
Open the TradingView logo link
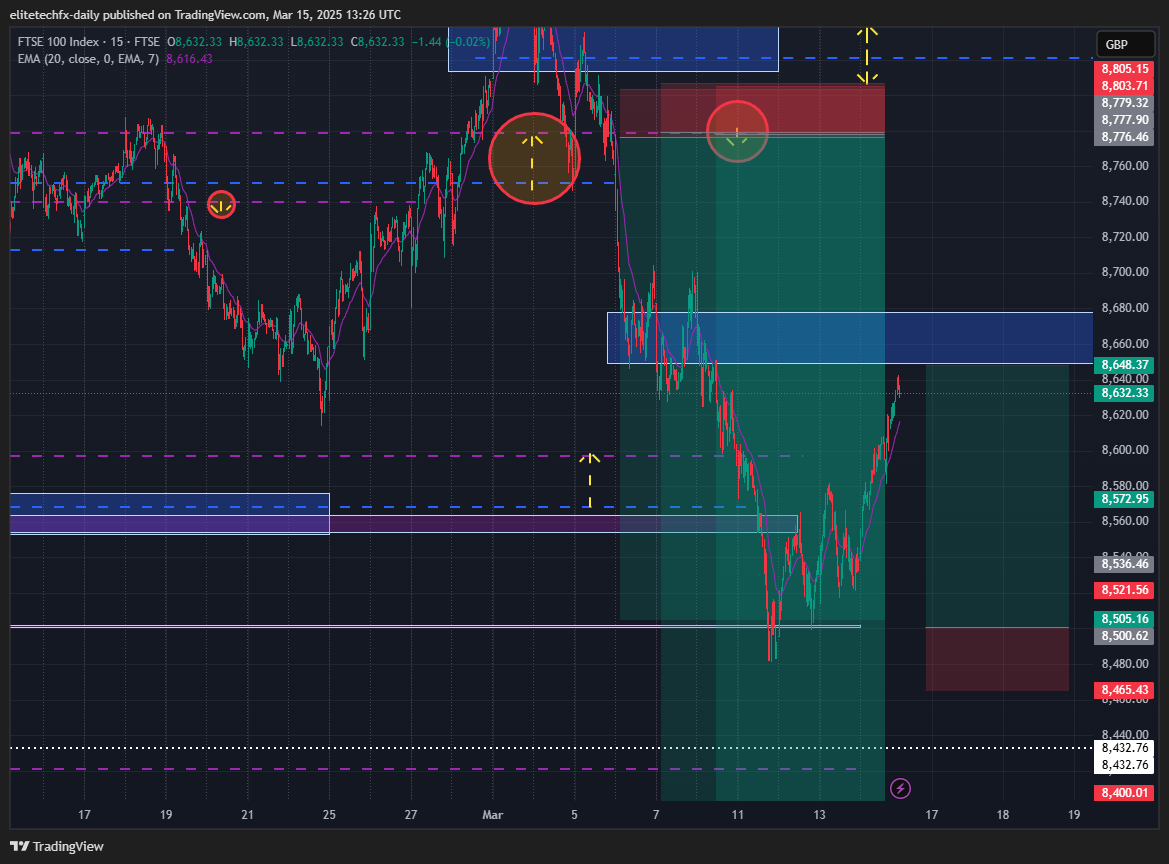tap(57, 846)
